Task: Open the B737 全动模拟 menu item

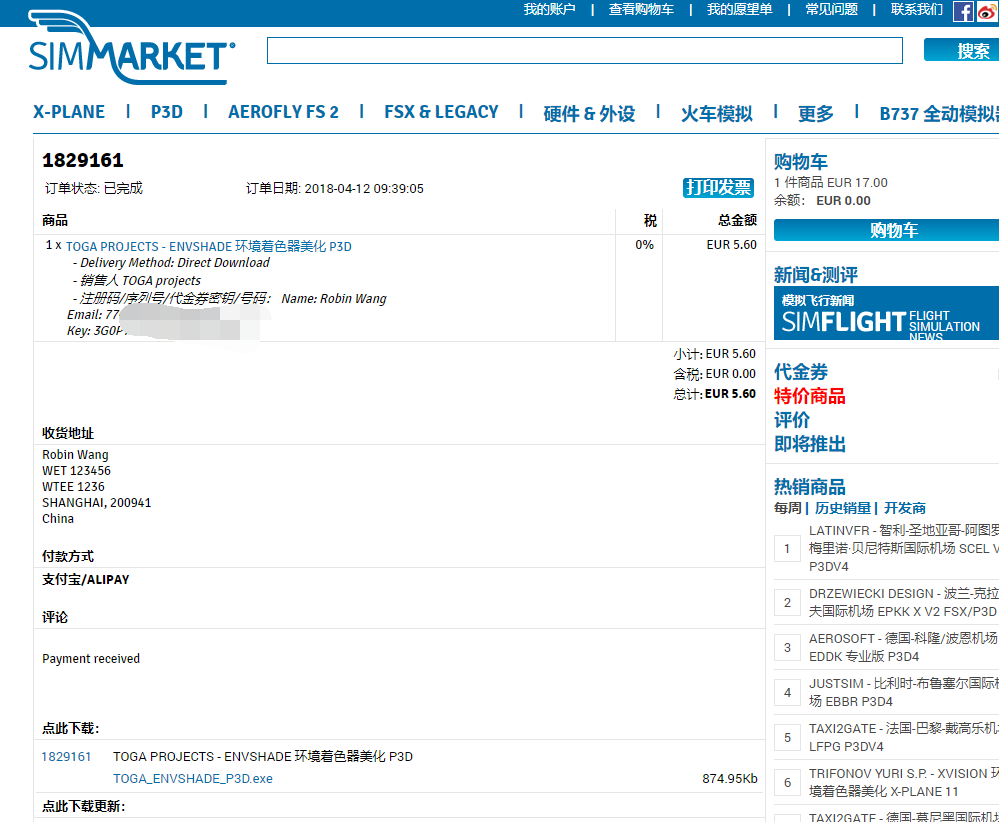Action: pos(939,113)
